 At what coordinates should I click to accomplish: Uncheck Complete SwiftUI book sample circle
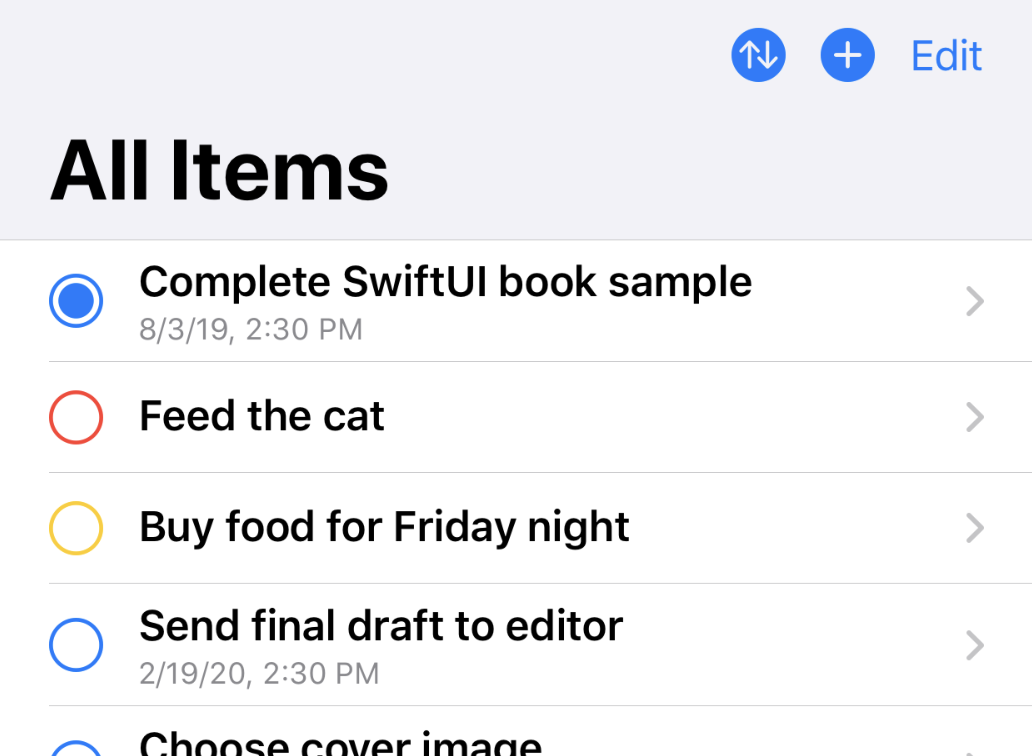[x=76, y=300]
